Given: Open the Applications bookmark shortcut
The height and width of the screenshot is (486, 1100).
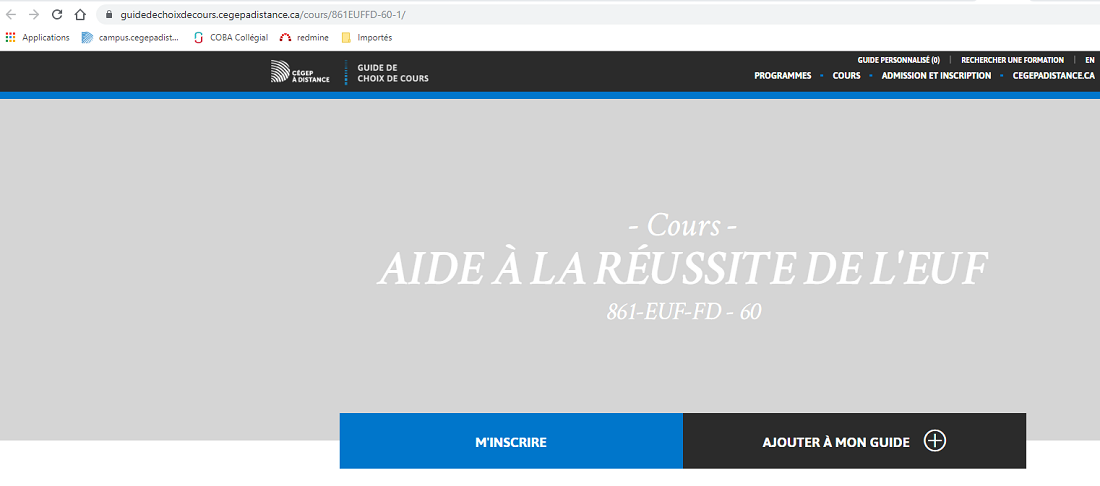Looking at the screenshot, I should pyautogui.click(x=38, y=38).
